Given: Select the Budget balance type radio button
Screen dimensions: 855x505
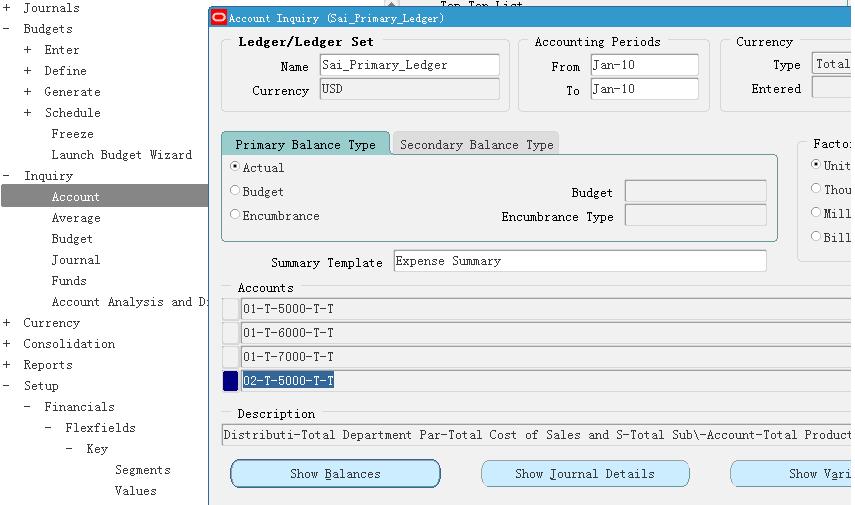Looking at the screenshot, I should (235, 190).
